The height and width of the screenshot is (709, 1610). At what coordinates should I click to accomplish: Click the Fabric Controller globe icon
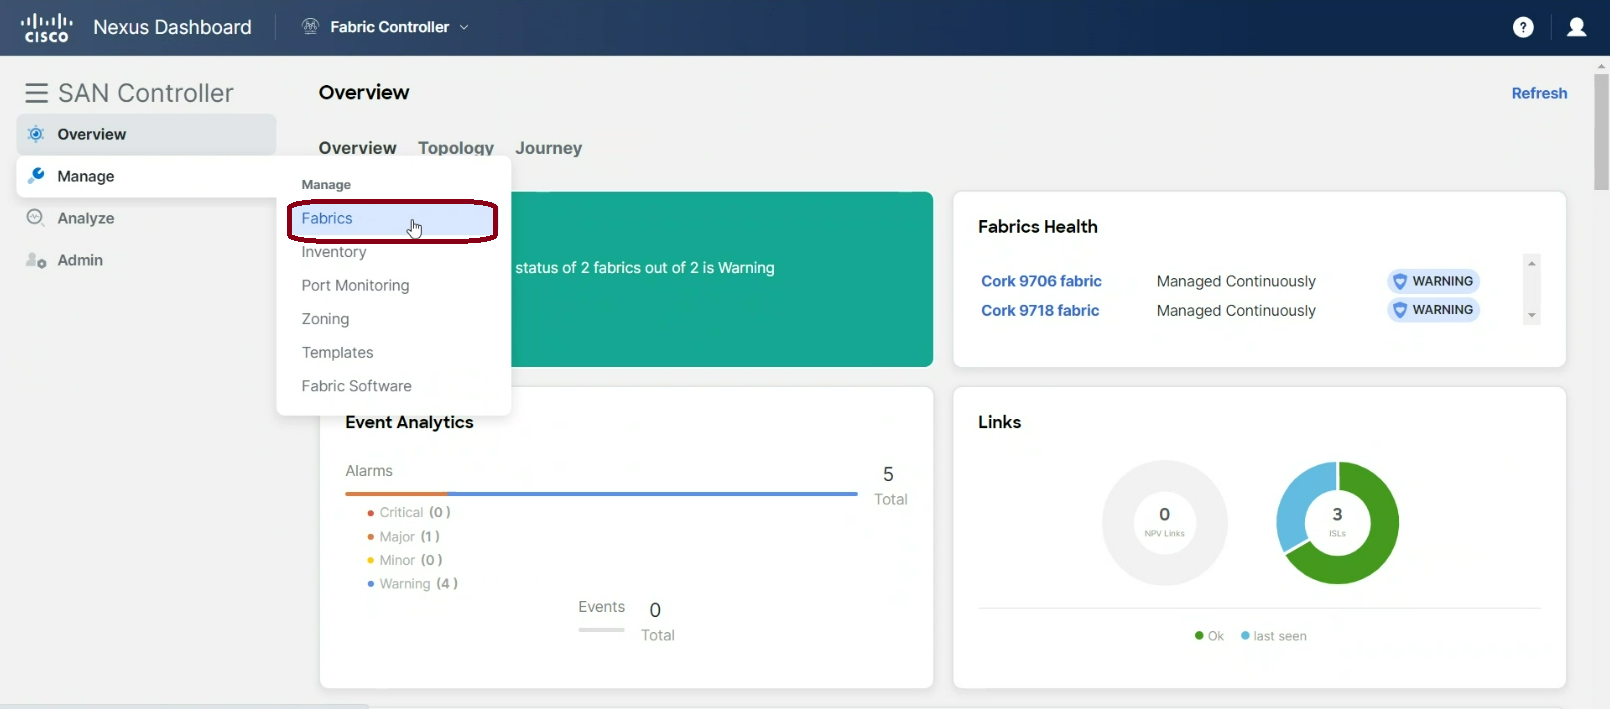click(x=310, y=27)
